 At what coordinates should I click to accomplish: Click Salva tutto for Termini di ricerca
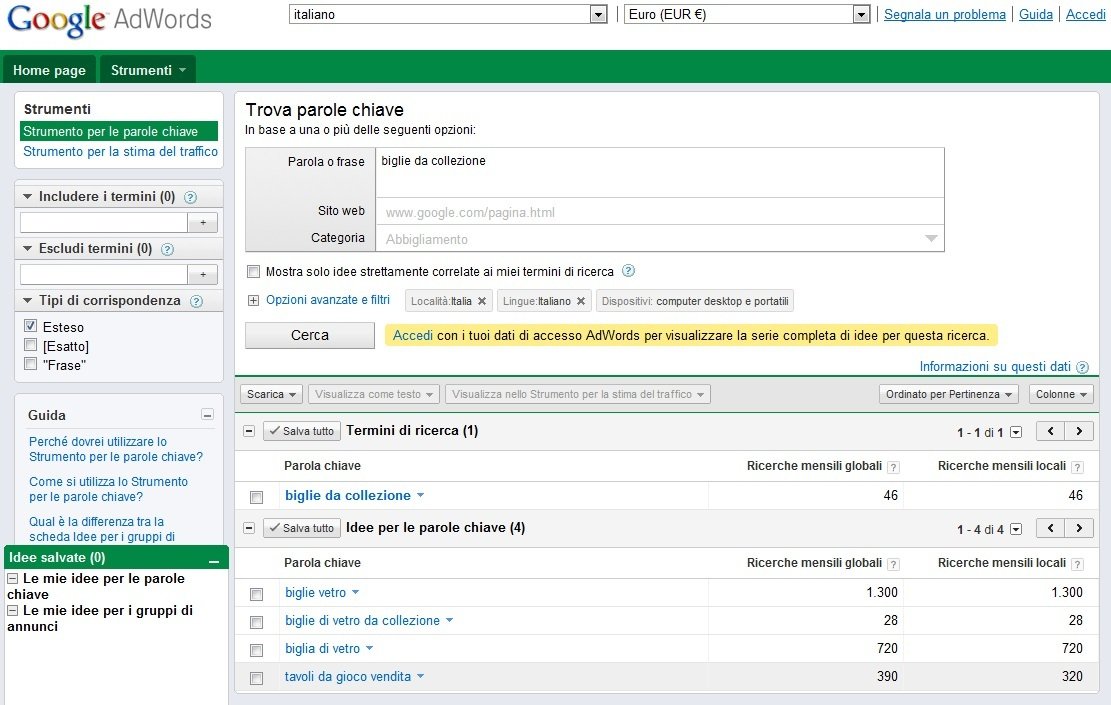click(302, 431)
